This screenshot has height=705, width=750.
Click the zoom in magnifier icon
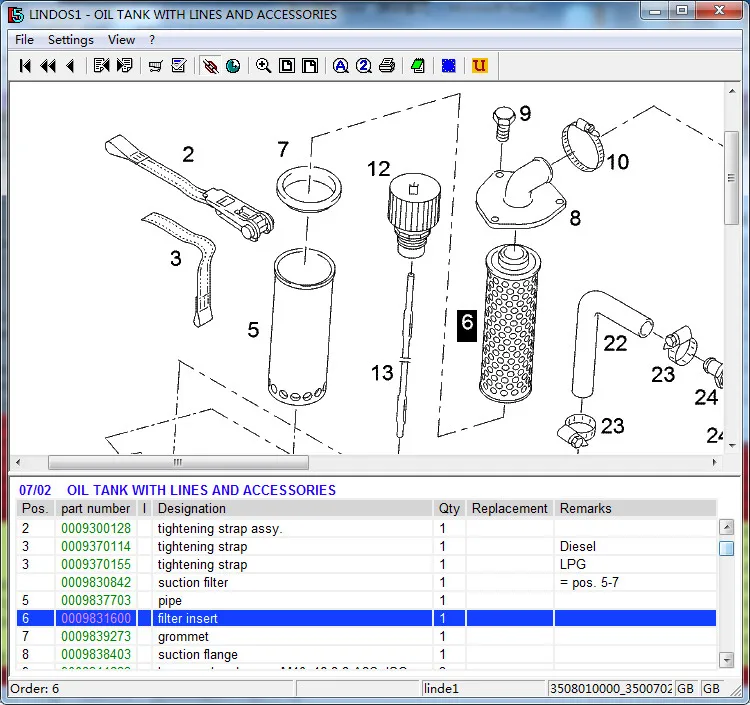263,66
